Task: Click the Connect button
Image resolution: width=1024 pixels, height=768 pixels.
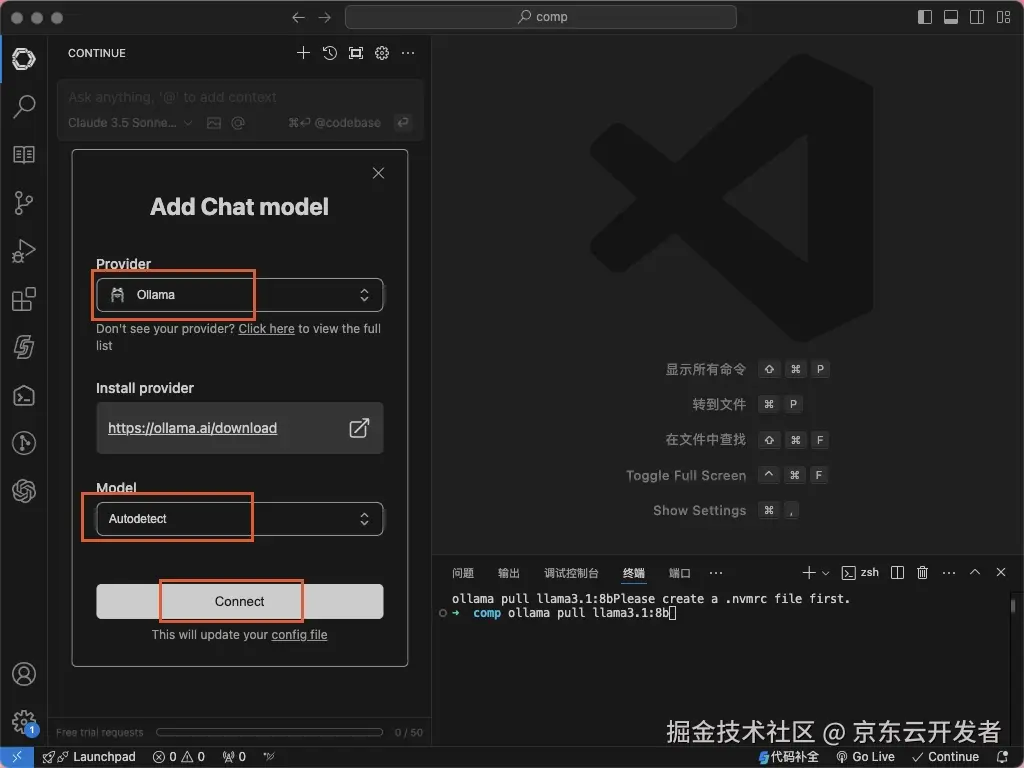Action: click(240, 601)
